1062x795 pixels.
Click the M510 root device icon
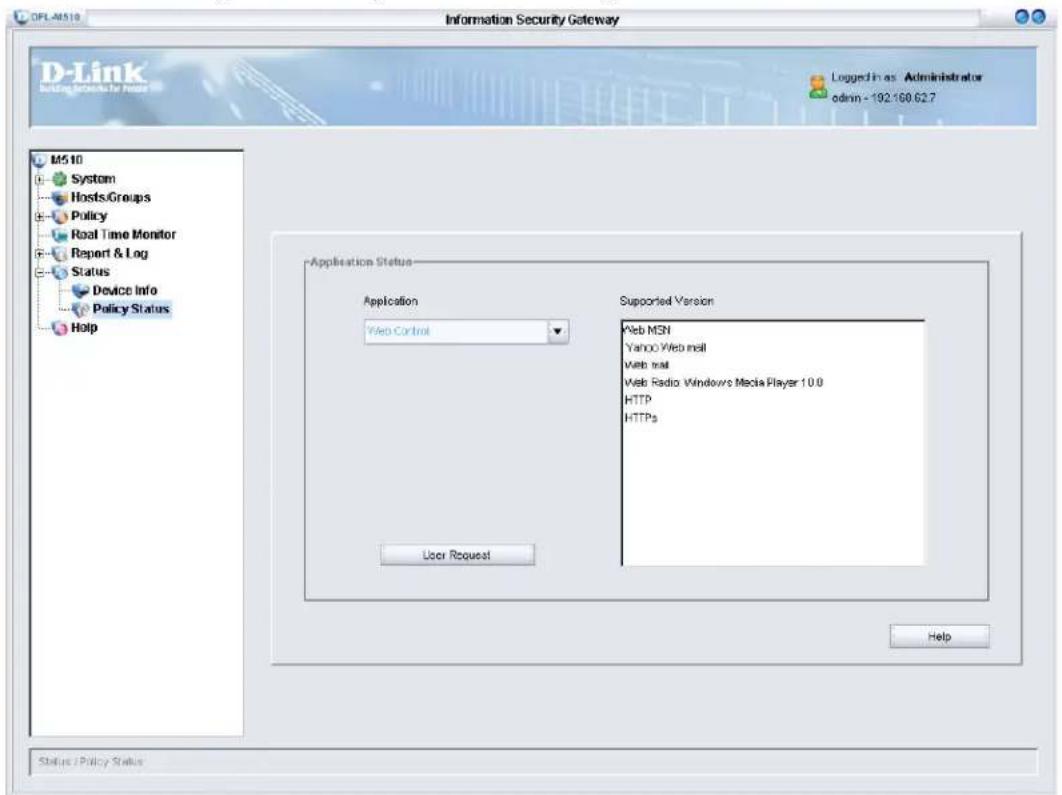pyautogui.click(x=39, y=160)
